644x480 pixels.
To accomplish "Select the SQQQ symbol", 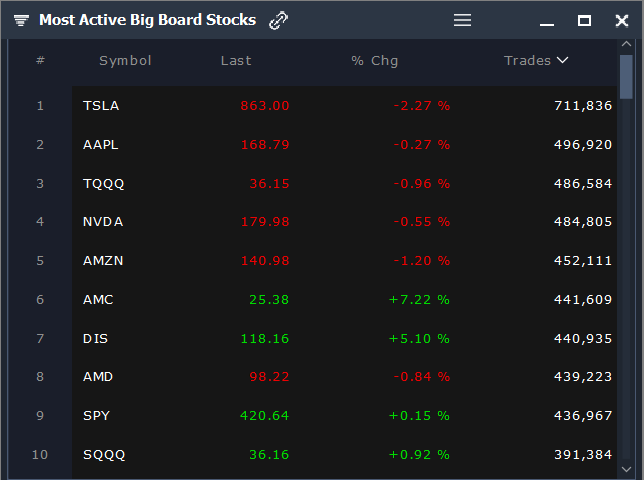I will pos(104,455).
